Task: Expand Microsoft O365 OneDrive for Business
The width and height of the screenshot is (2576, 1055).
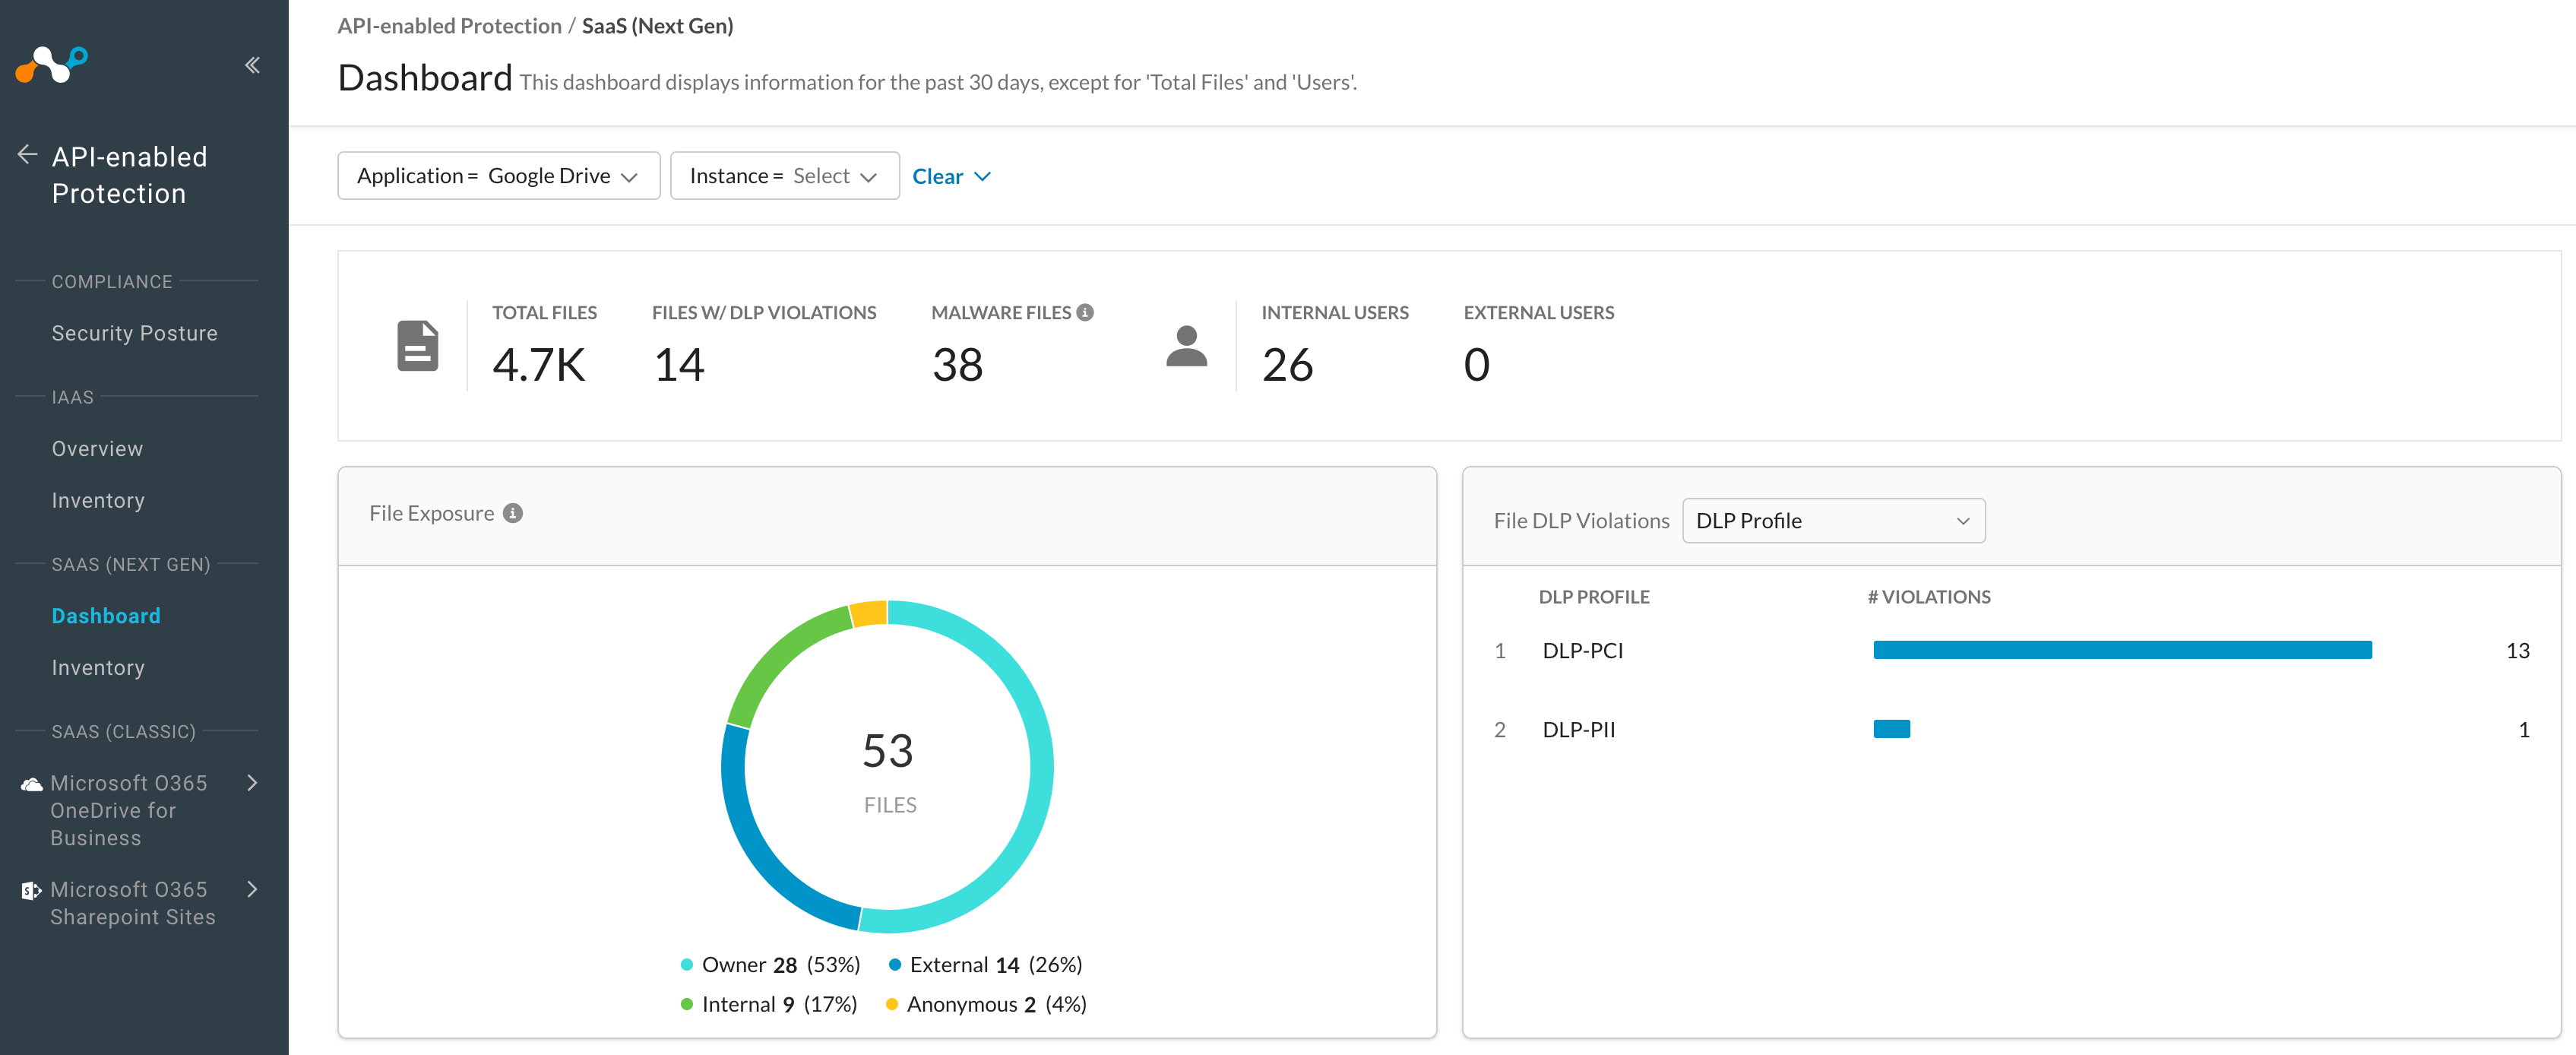Action: pyautogui.click(x=252, y=783)
